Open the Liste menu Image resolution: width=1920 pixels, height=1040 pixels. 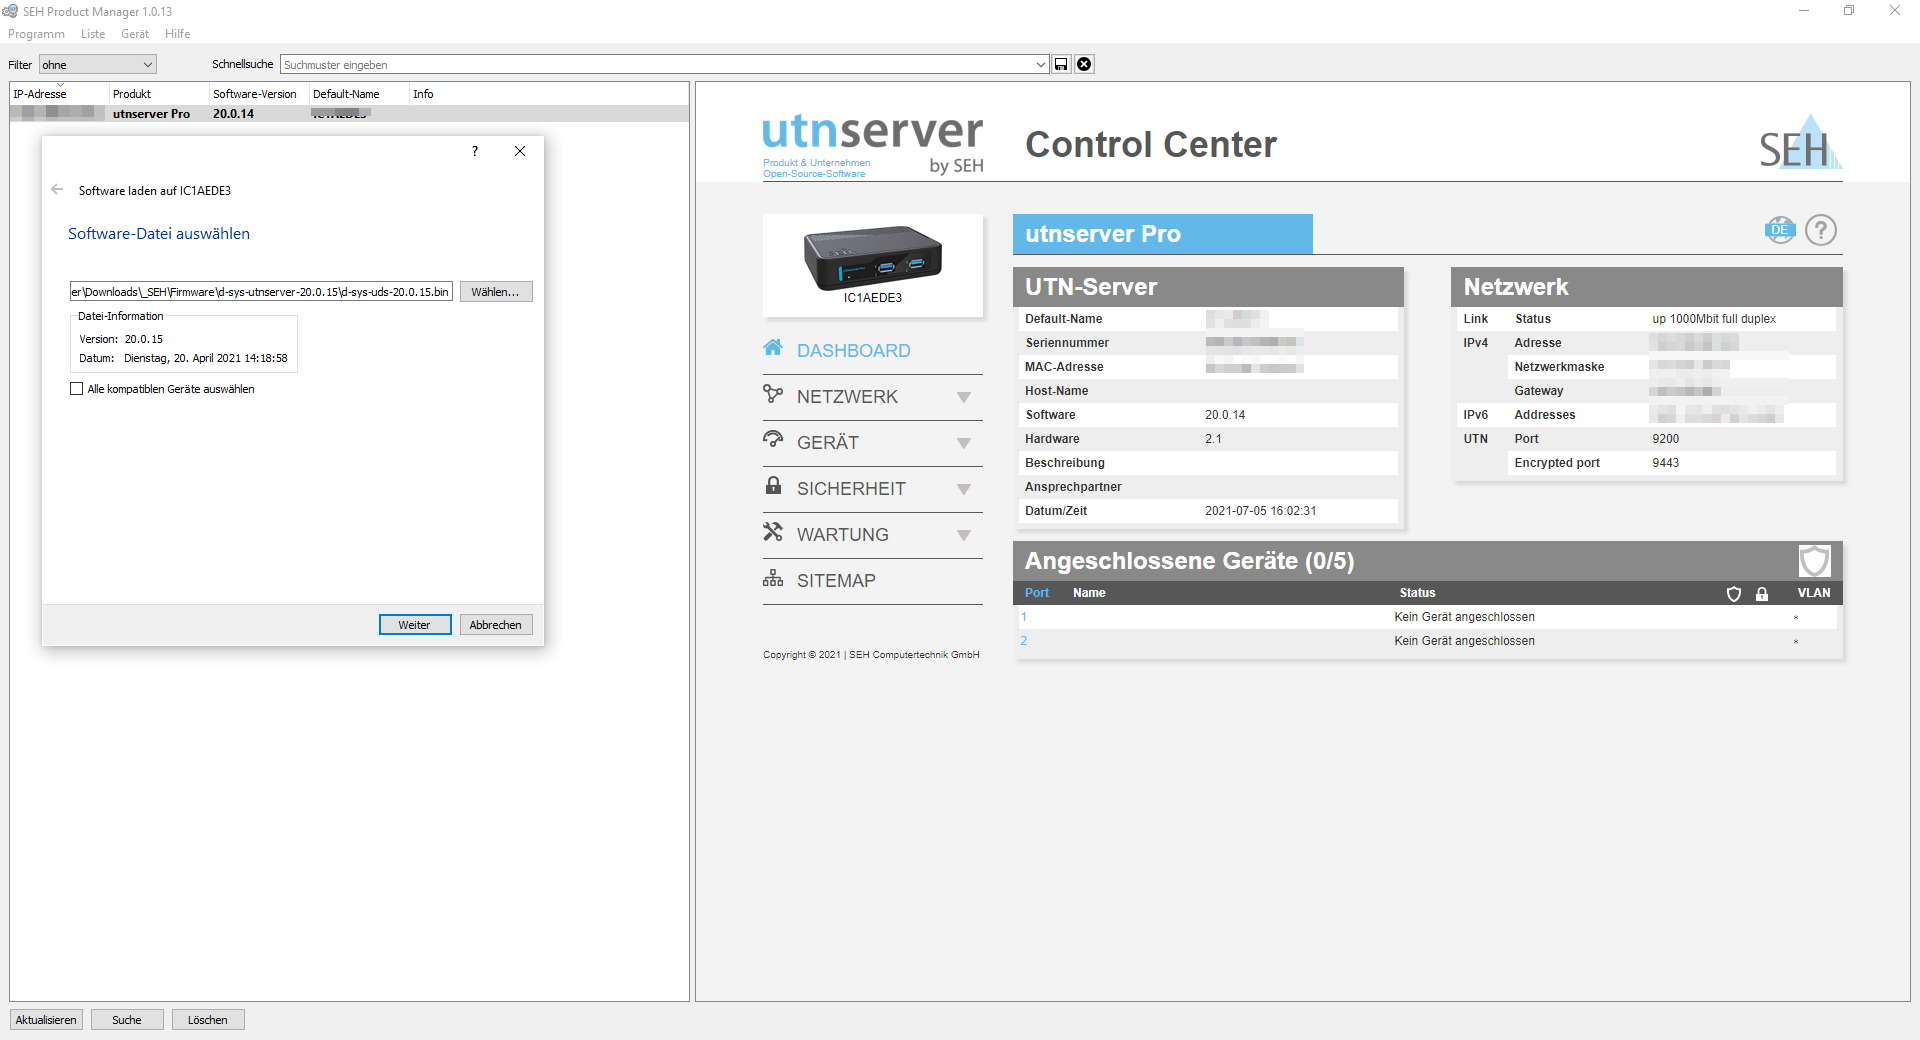pos(93,34)
